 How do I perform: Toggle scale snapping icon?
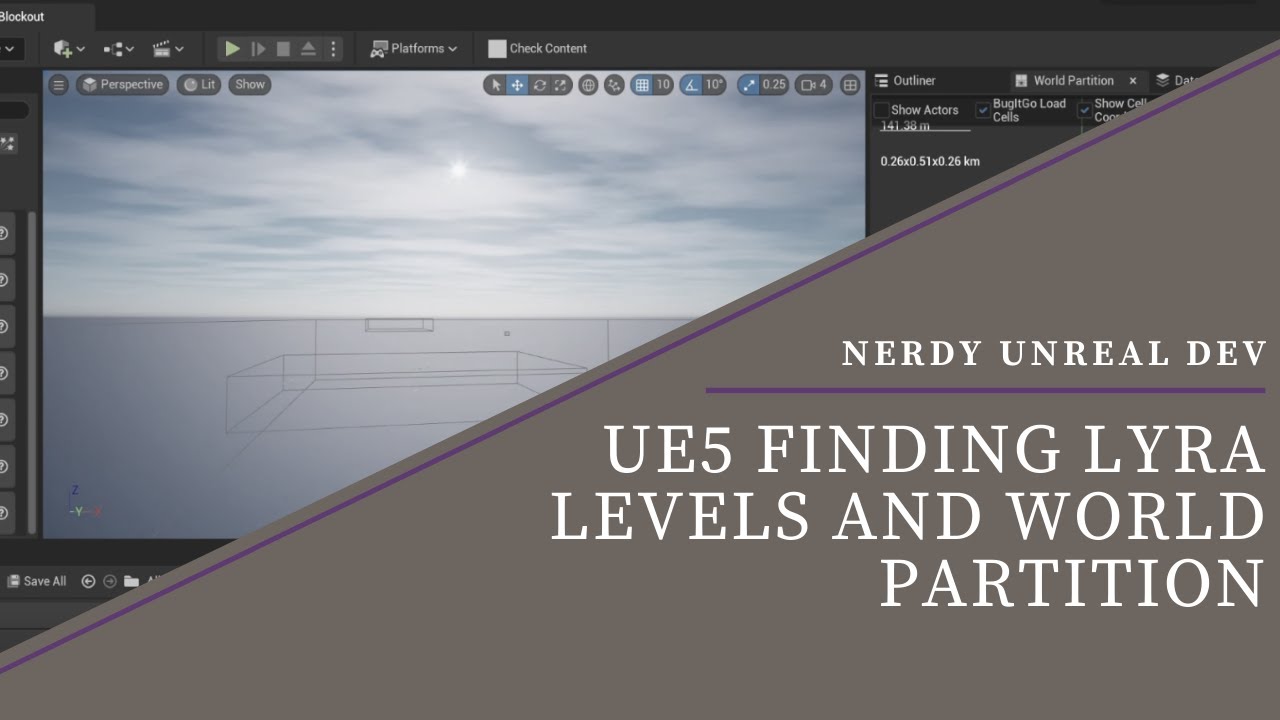click(x=749, y=85)
